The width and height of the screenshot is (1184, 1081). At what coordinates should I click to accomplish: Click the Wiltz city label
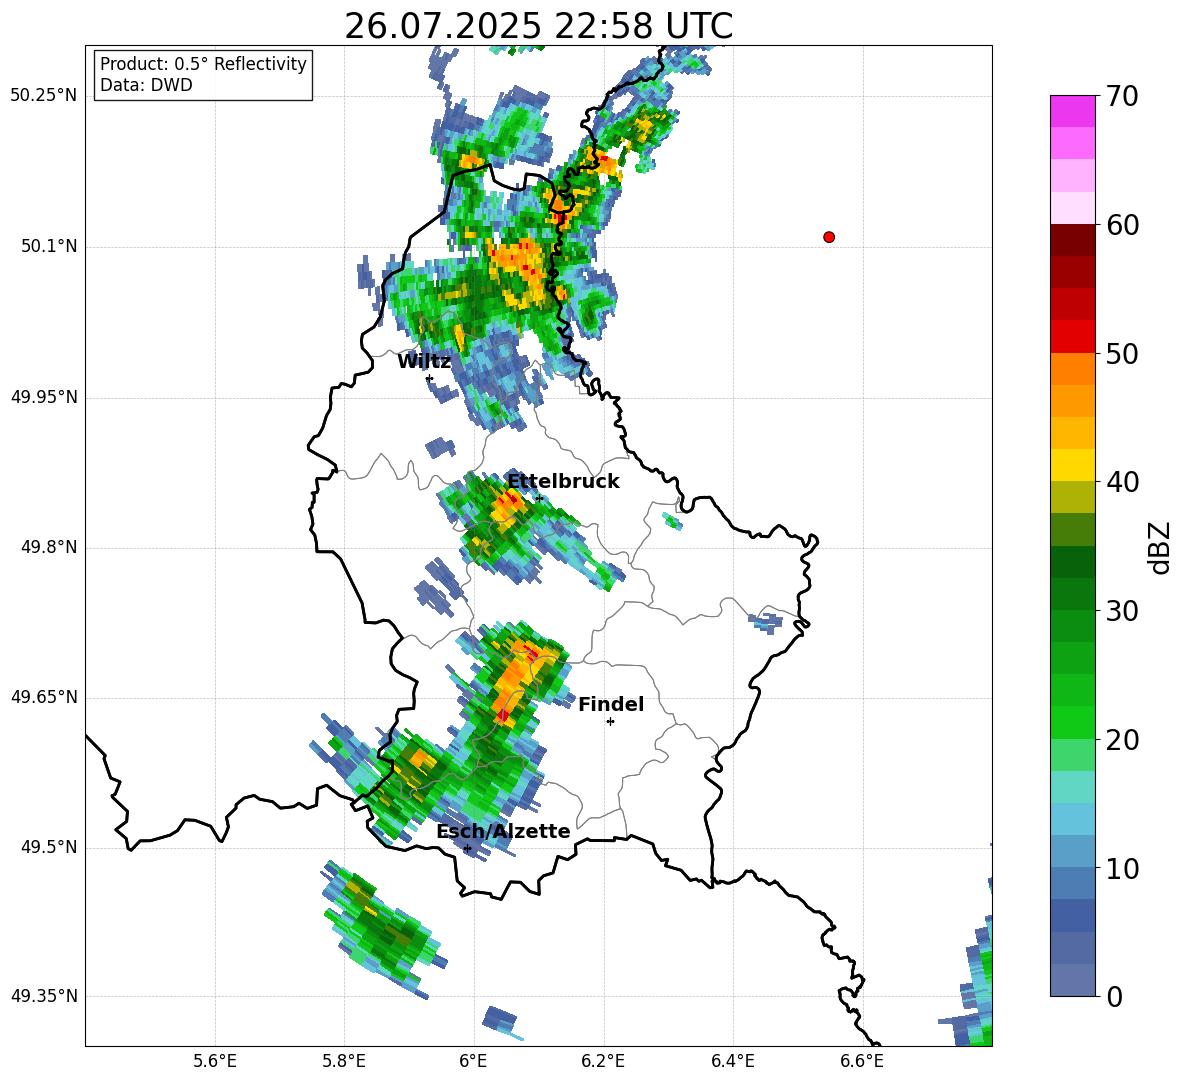[424, 361]
